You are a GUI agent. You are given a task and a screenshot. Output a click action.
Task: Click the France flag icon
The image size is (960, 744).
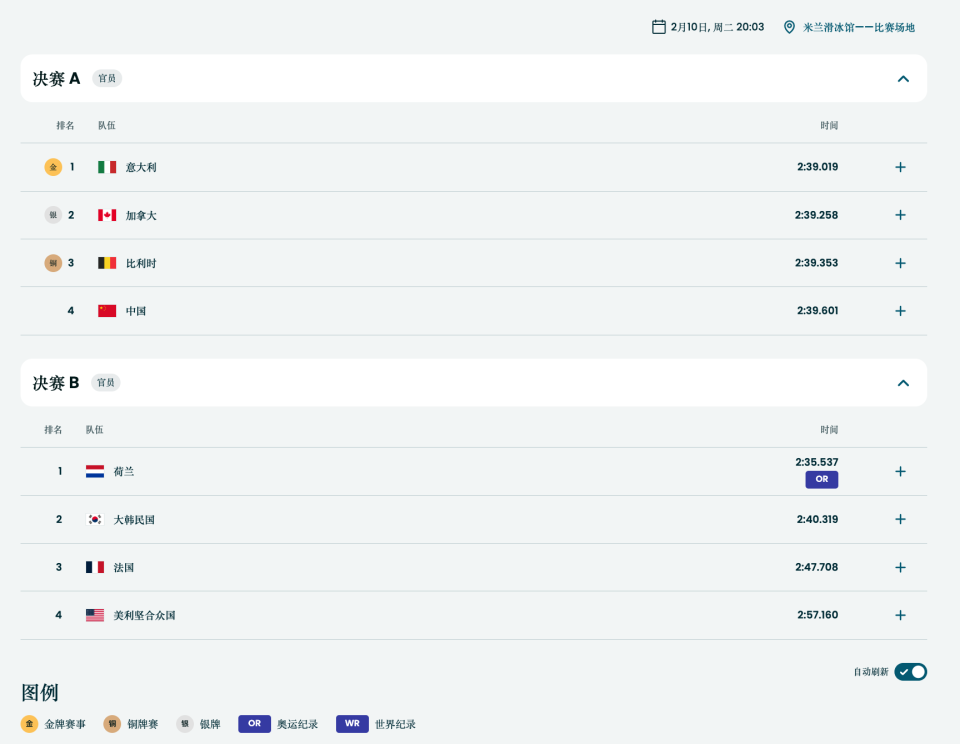coord(95,567)
